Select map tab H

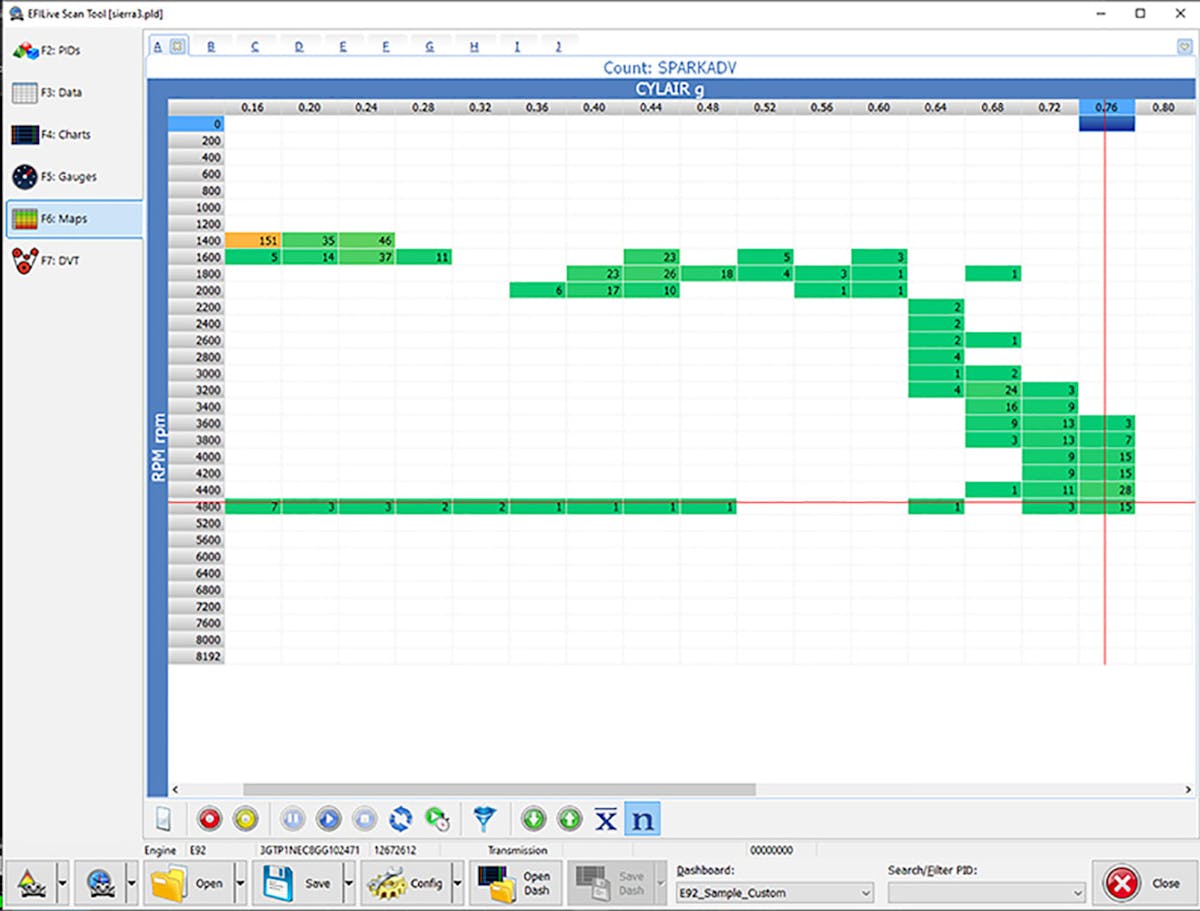474,46
